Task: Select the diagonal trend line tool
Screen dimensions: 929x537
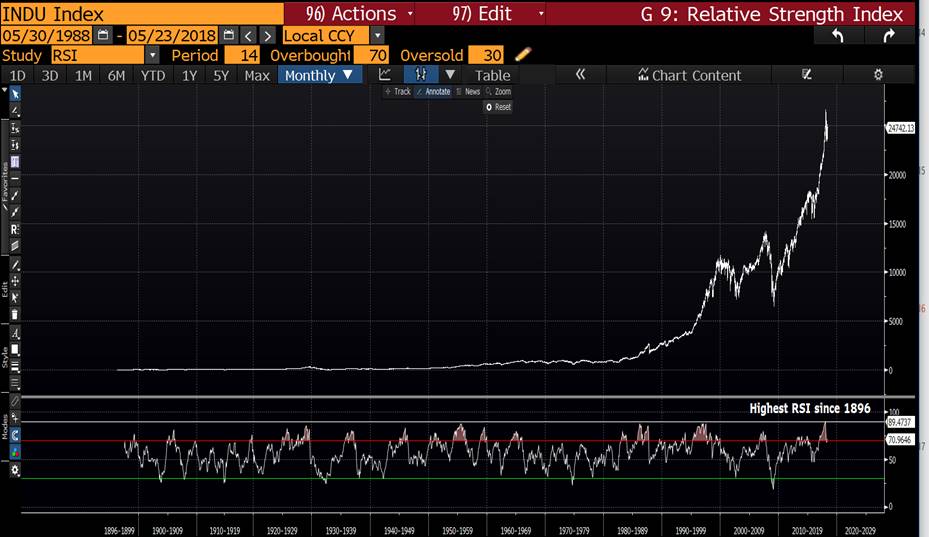Action: [x=15, y=195]
